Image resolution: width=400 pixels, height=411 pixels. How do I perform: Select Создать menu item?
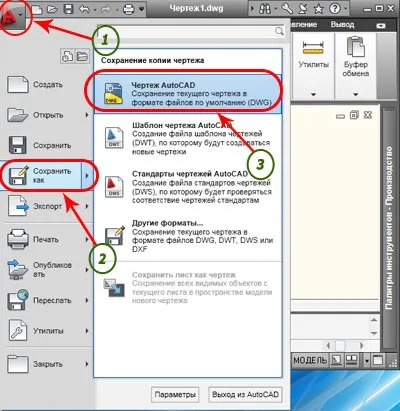pos(47,84)
